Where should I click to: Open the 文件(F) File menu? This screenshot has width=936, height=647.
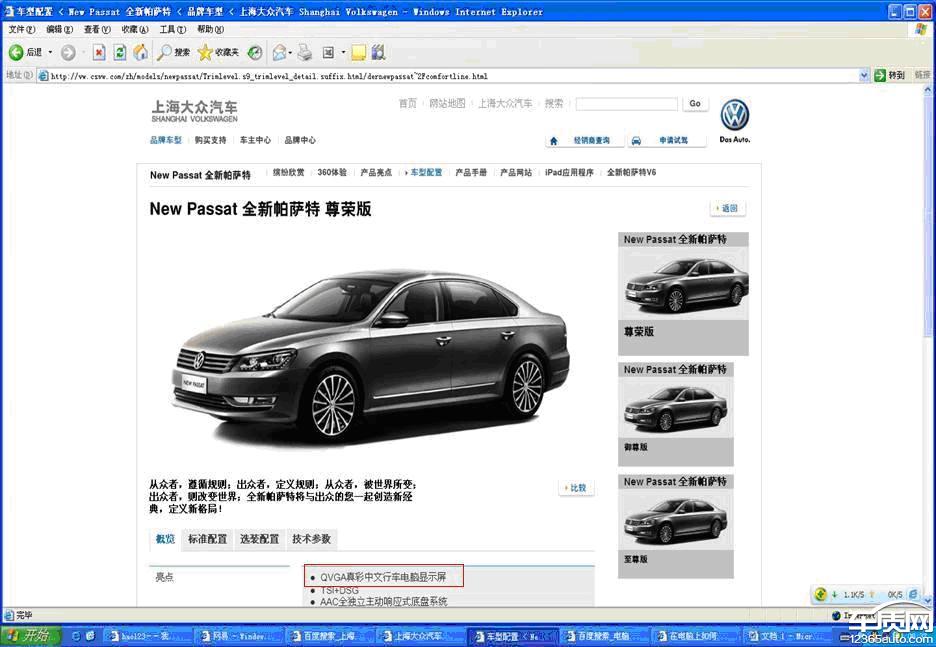click(x=21, y=29)
